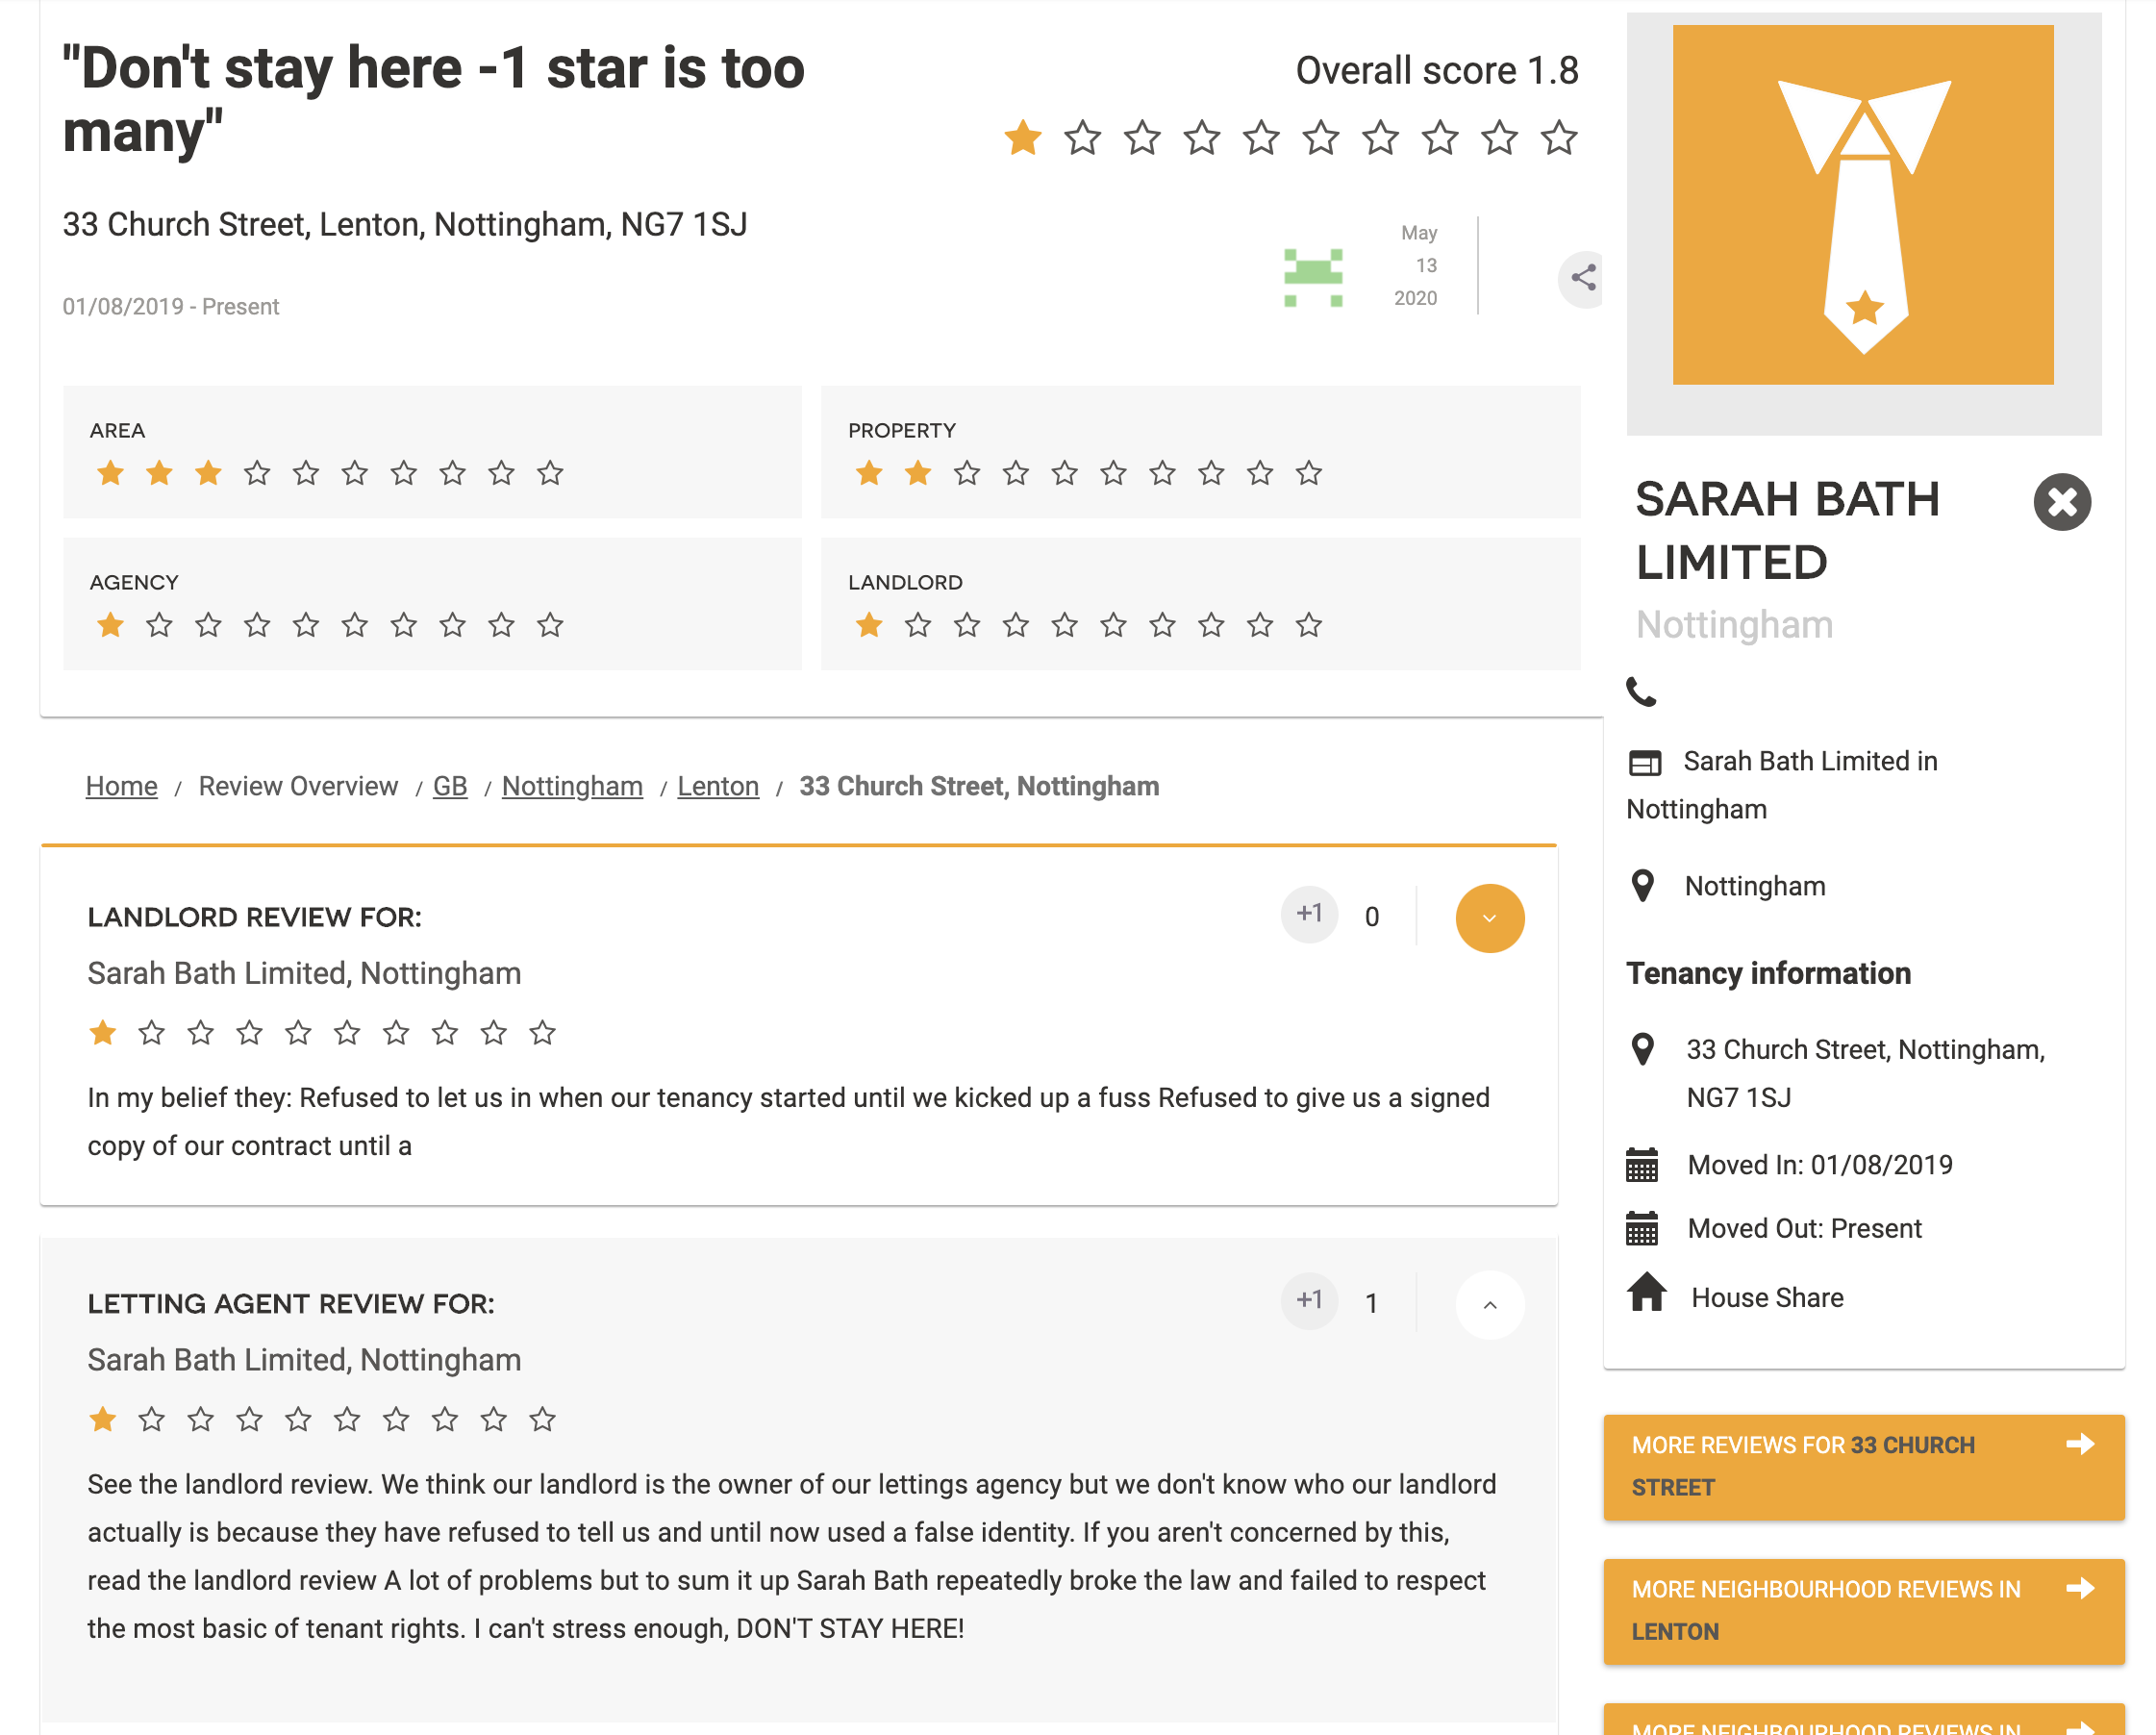Open More Neighbourhood Reviews in Lenton

(x=1862, y=1611)
